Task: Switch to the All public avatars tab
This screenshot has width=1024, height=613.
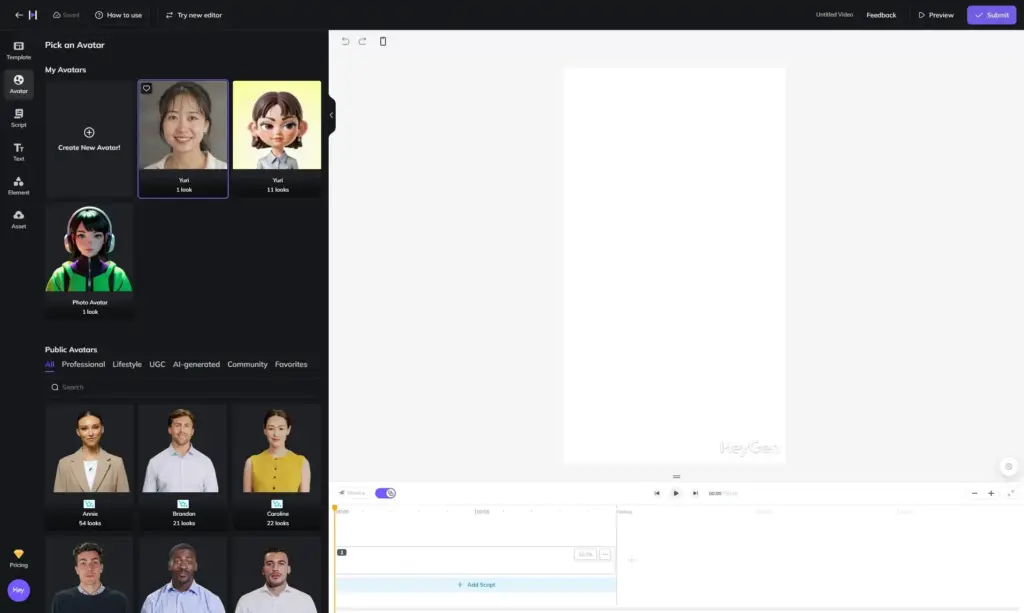Action: pyautogui.click(x=50, y=364)
